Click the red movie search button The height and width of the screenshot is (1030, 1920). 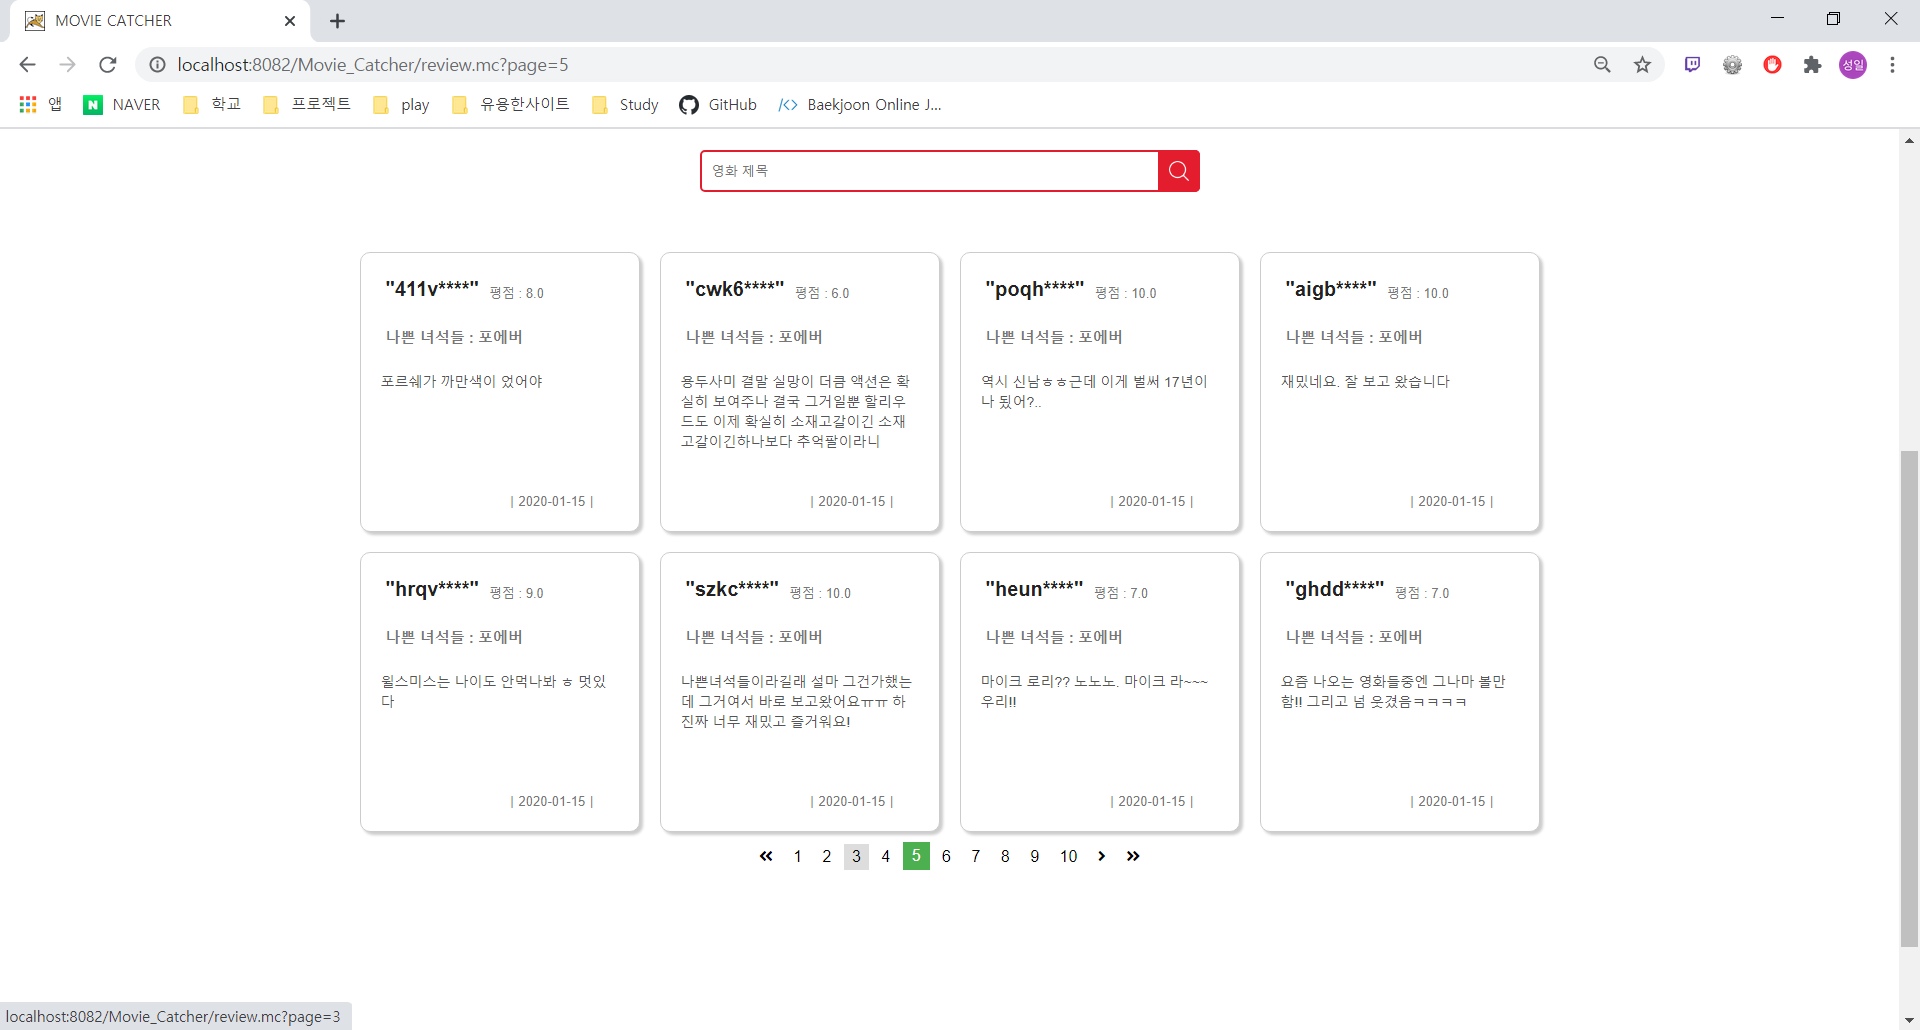(x=1178, y=171)
